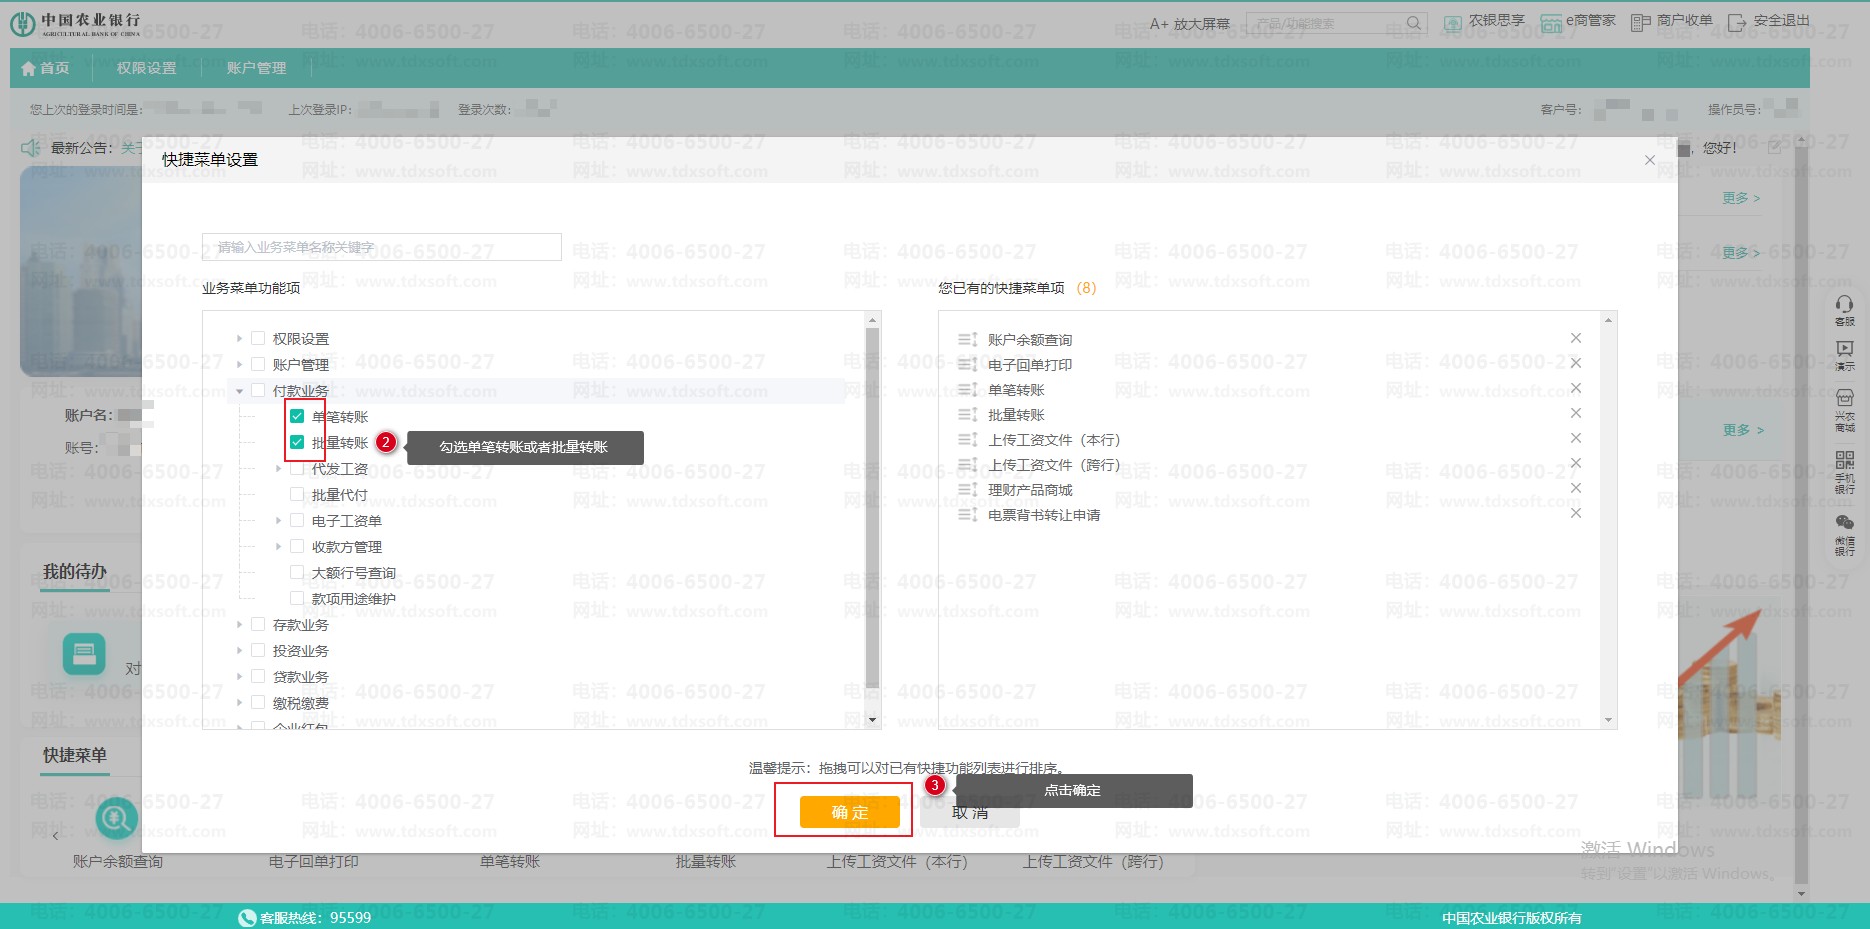Click the 安全退出 logout icon
Viewport: 1870px width, 929px height.
click(1737, 22)
